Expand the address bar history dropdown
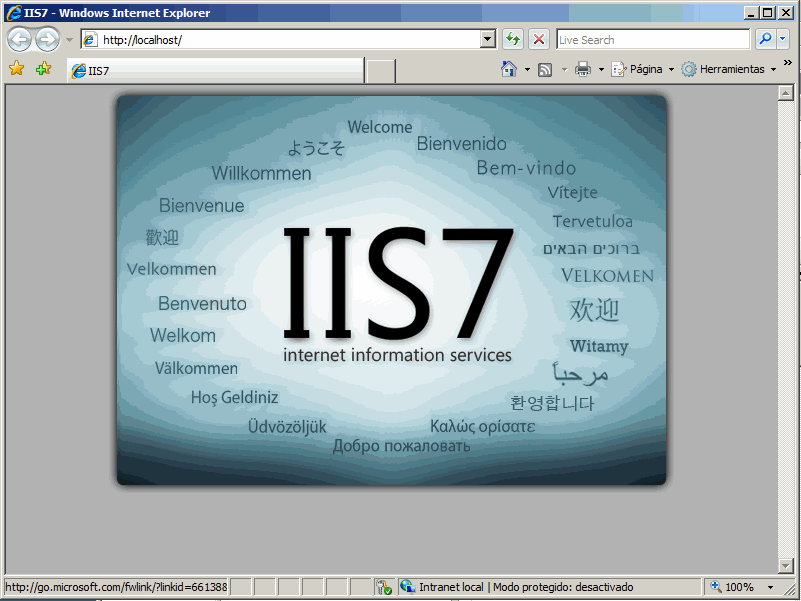This screenshot has height=601, width=801. [x=488, y=39]
